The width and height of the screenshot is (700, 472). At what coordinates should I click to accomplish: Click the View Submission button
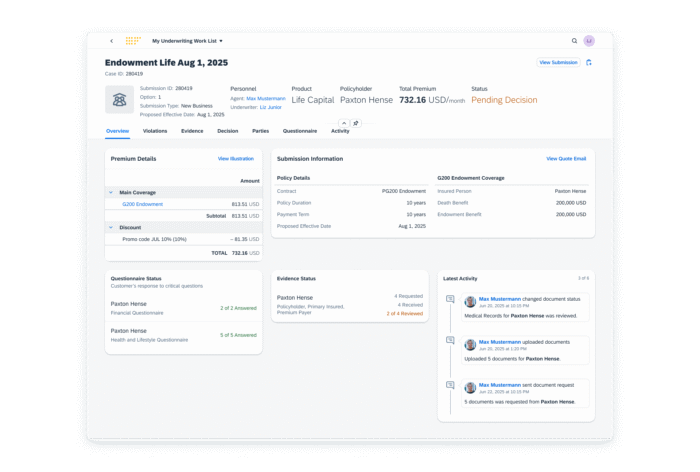[558, 62]
